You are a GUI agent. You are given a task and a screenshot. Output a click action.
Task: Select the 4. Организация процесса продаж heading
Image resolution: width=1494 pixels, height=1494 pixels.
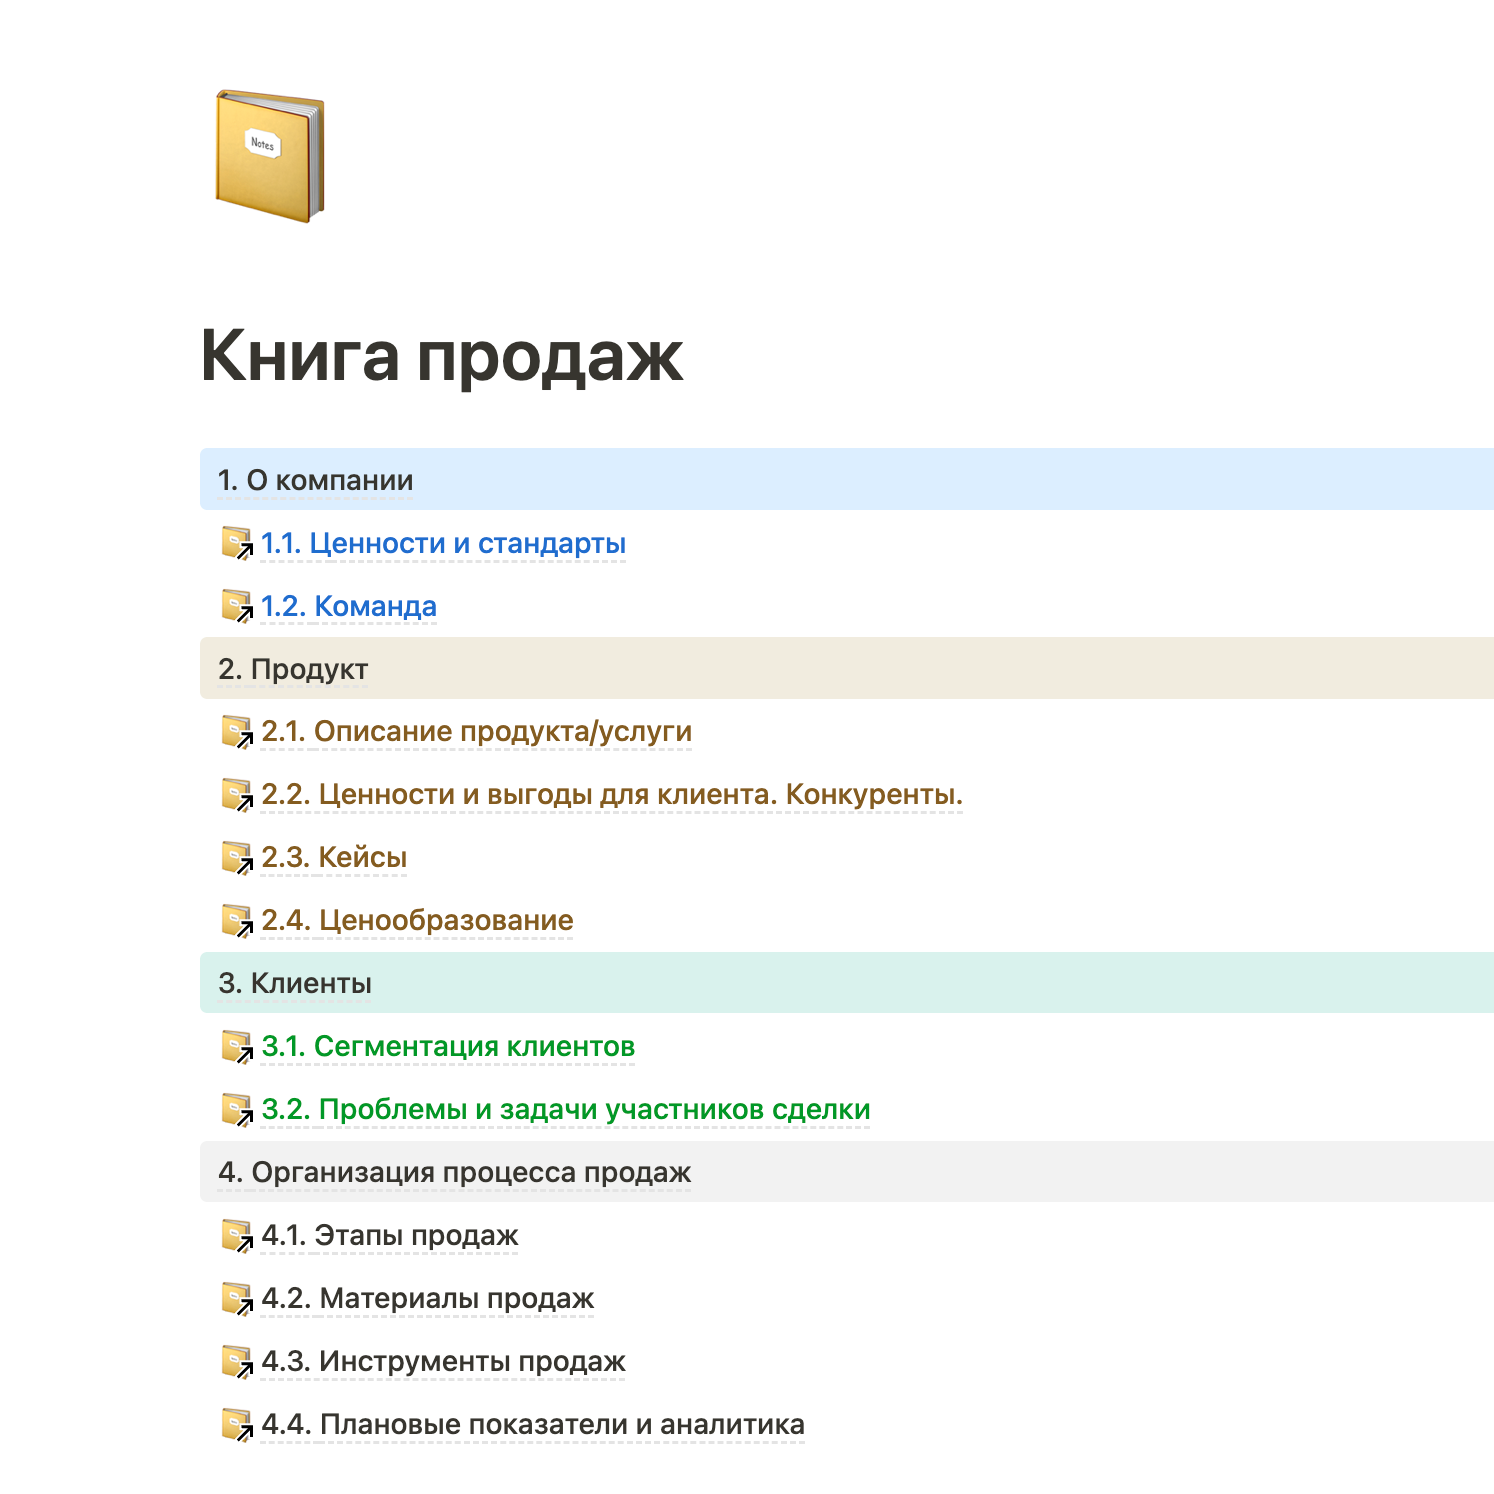click(454, 1172)
